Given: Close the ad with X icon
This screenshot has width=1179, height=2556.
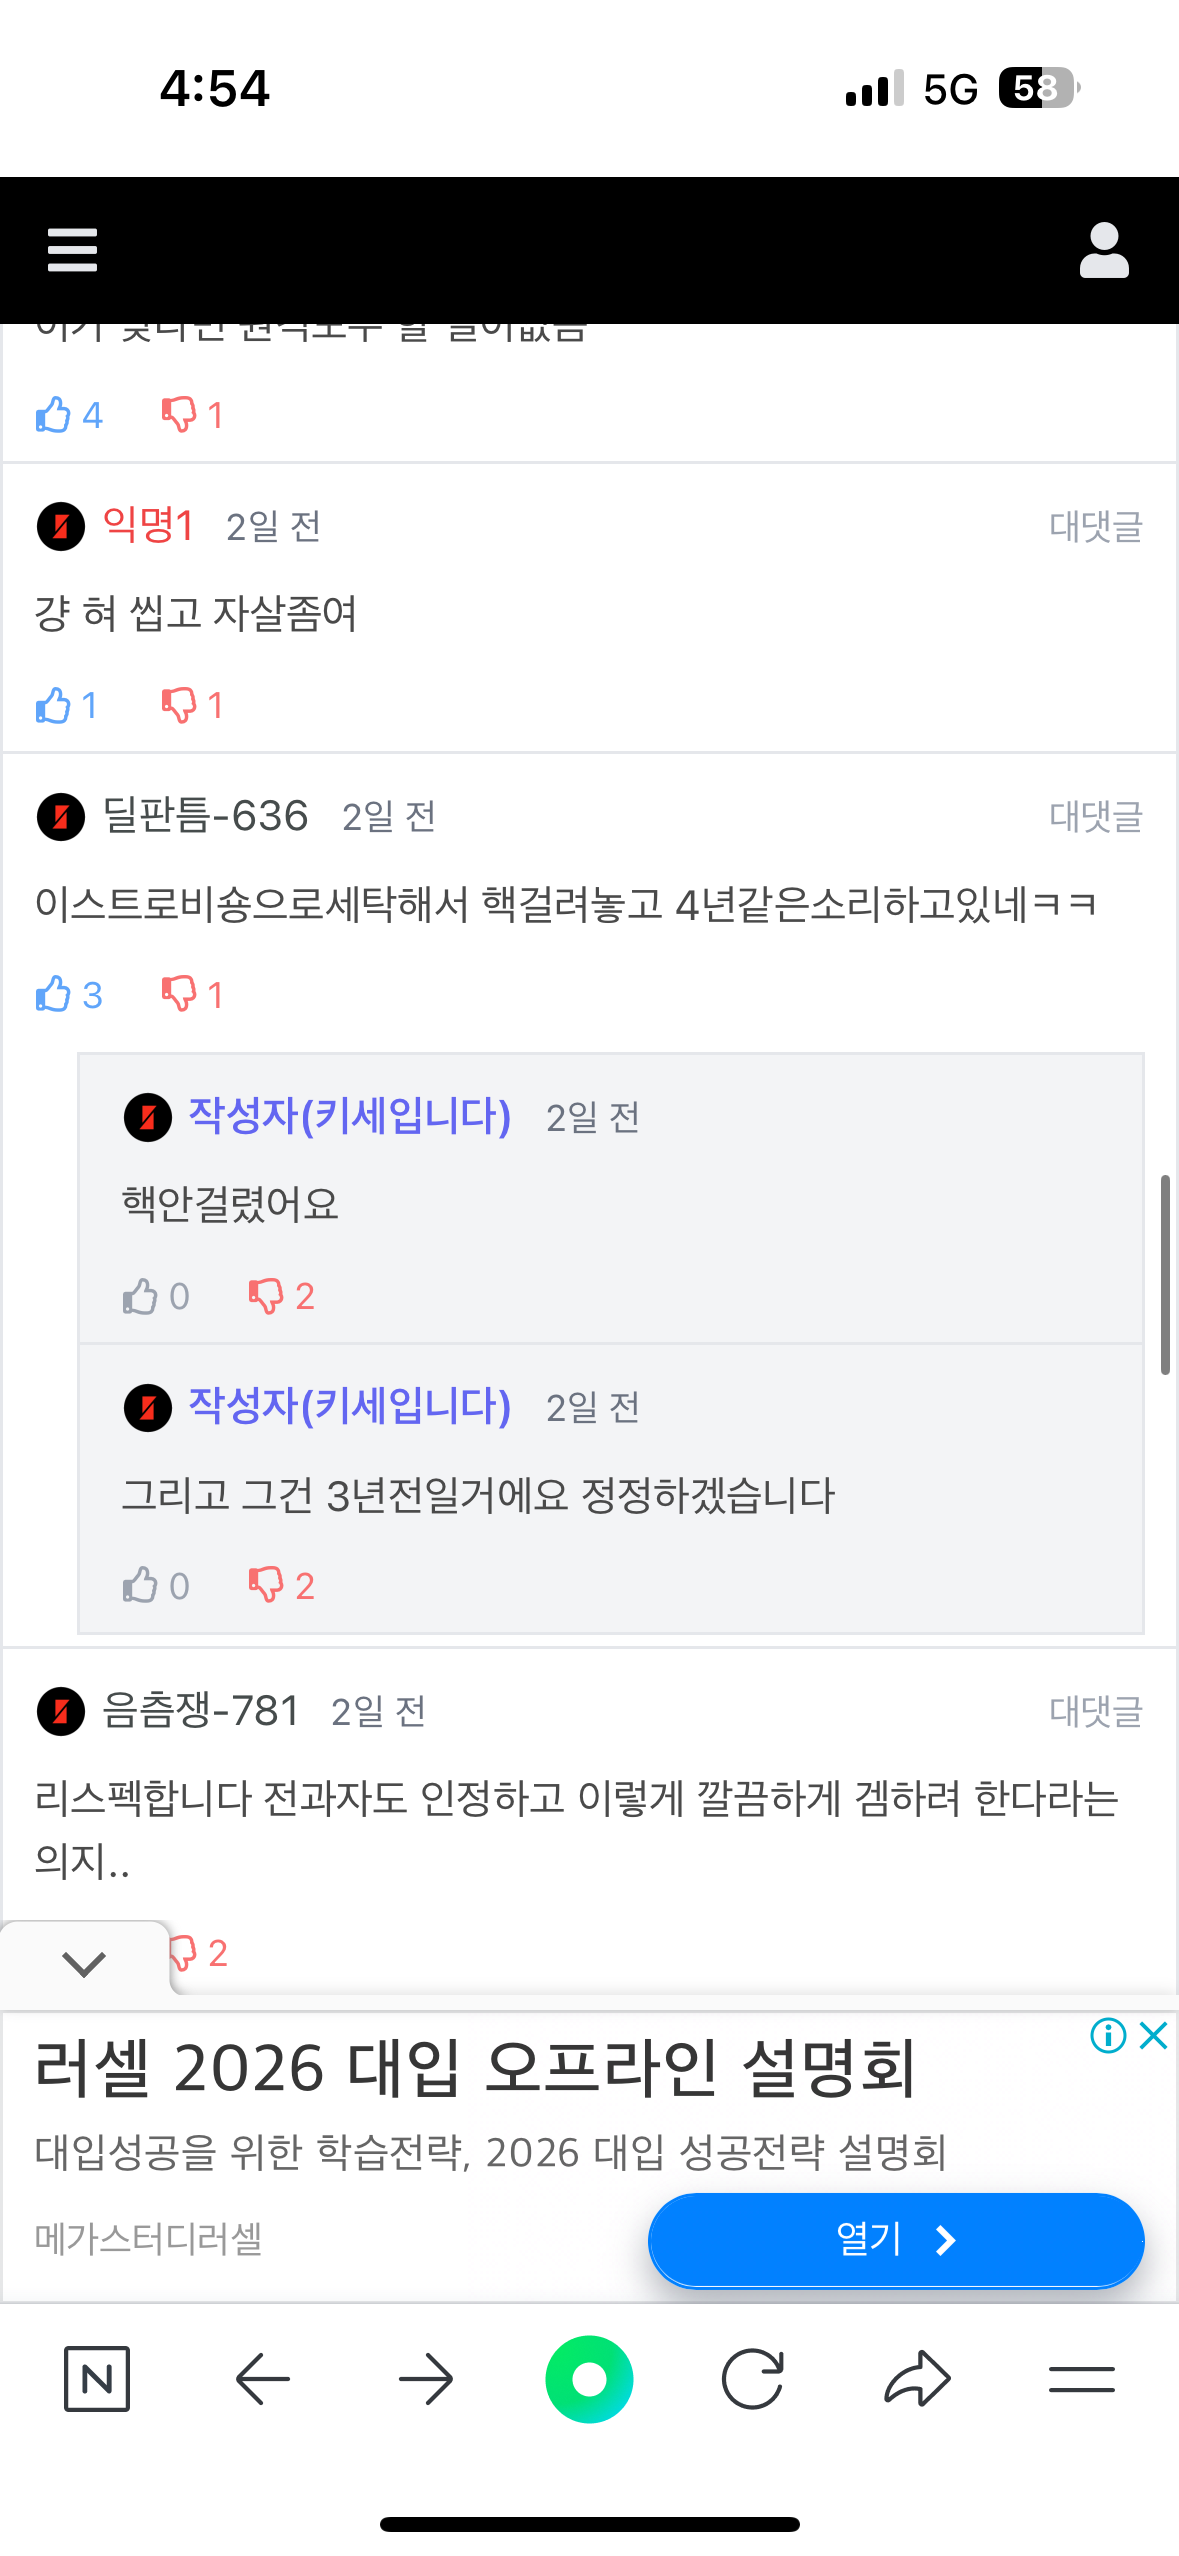Looking at the screenshot, I should click(1153, 2035).
